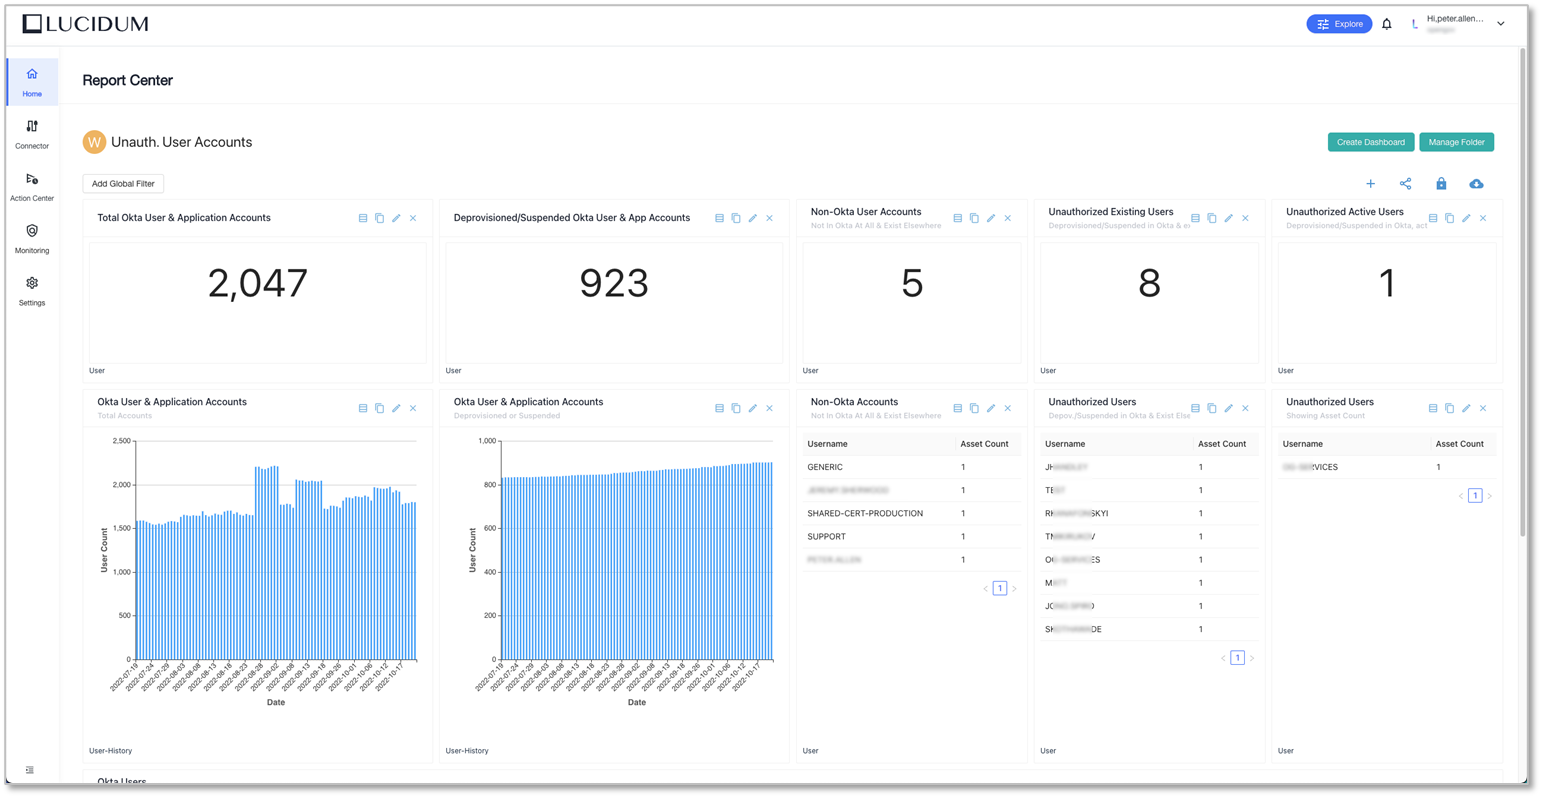Go to next page in Non-Okta Accounts table
This screenshot has height=798, width=1542.
coord(1014,589)
